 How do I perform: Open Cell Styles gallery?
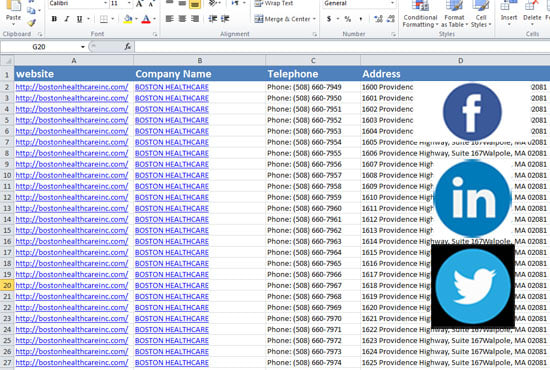pos(481,14)
